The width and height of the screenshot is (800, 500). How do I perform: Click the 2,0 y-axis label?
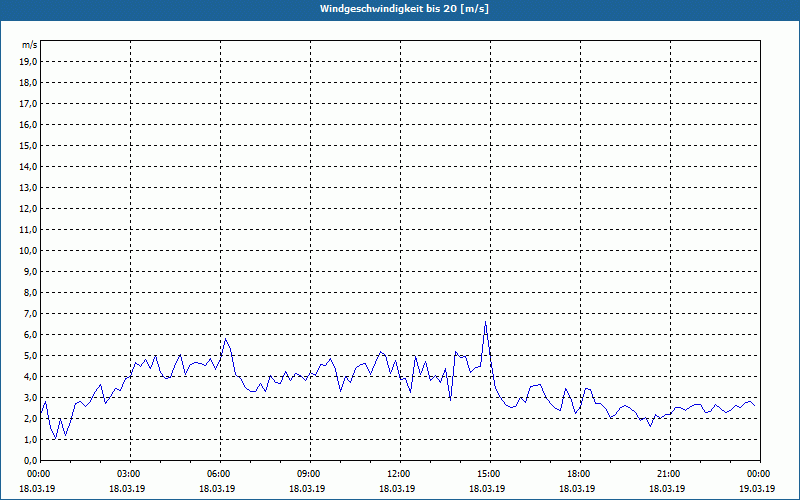click(31, 419)
